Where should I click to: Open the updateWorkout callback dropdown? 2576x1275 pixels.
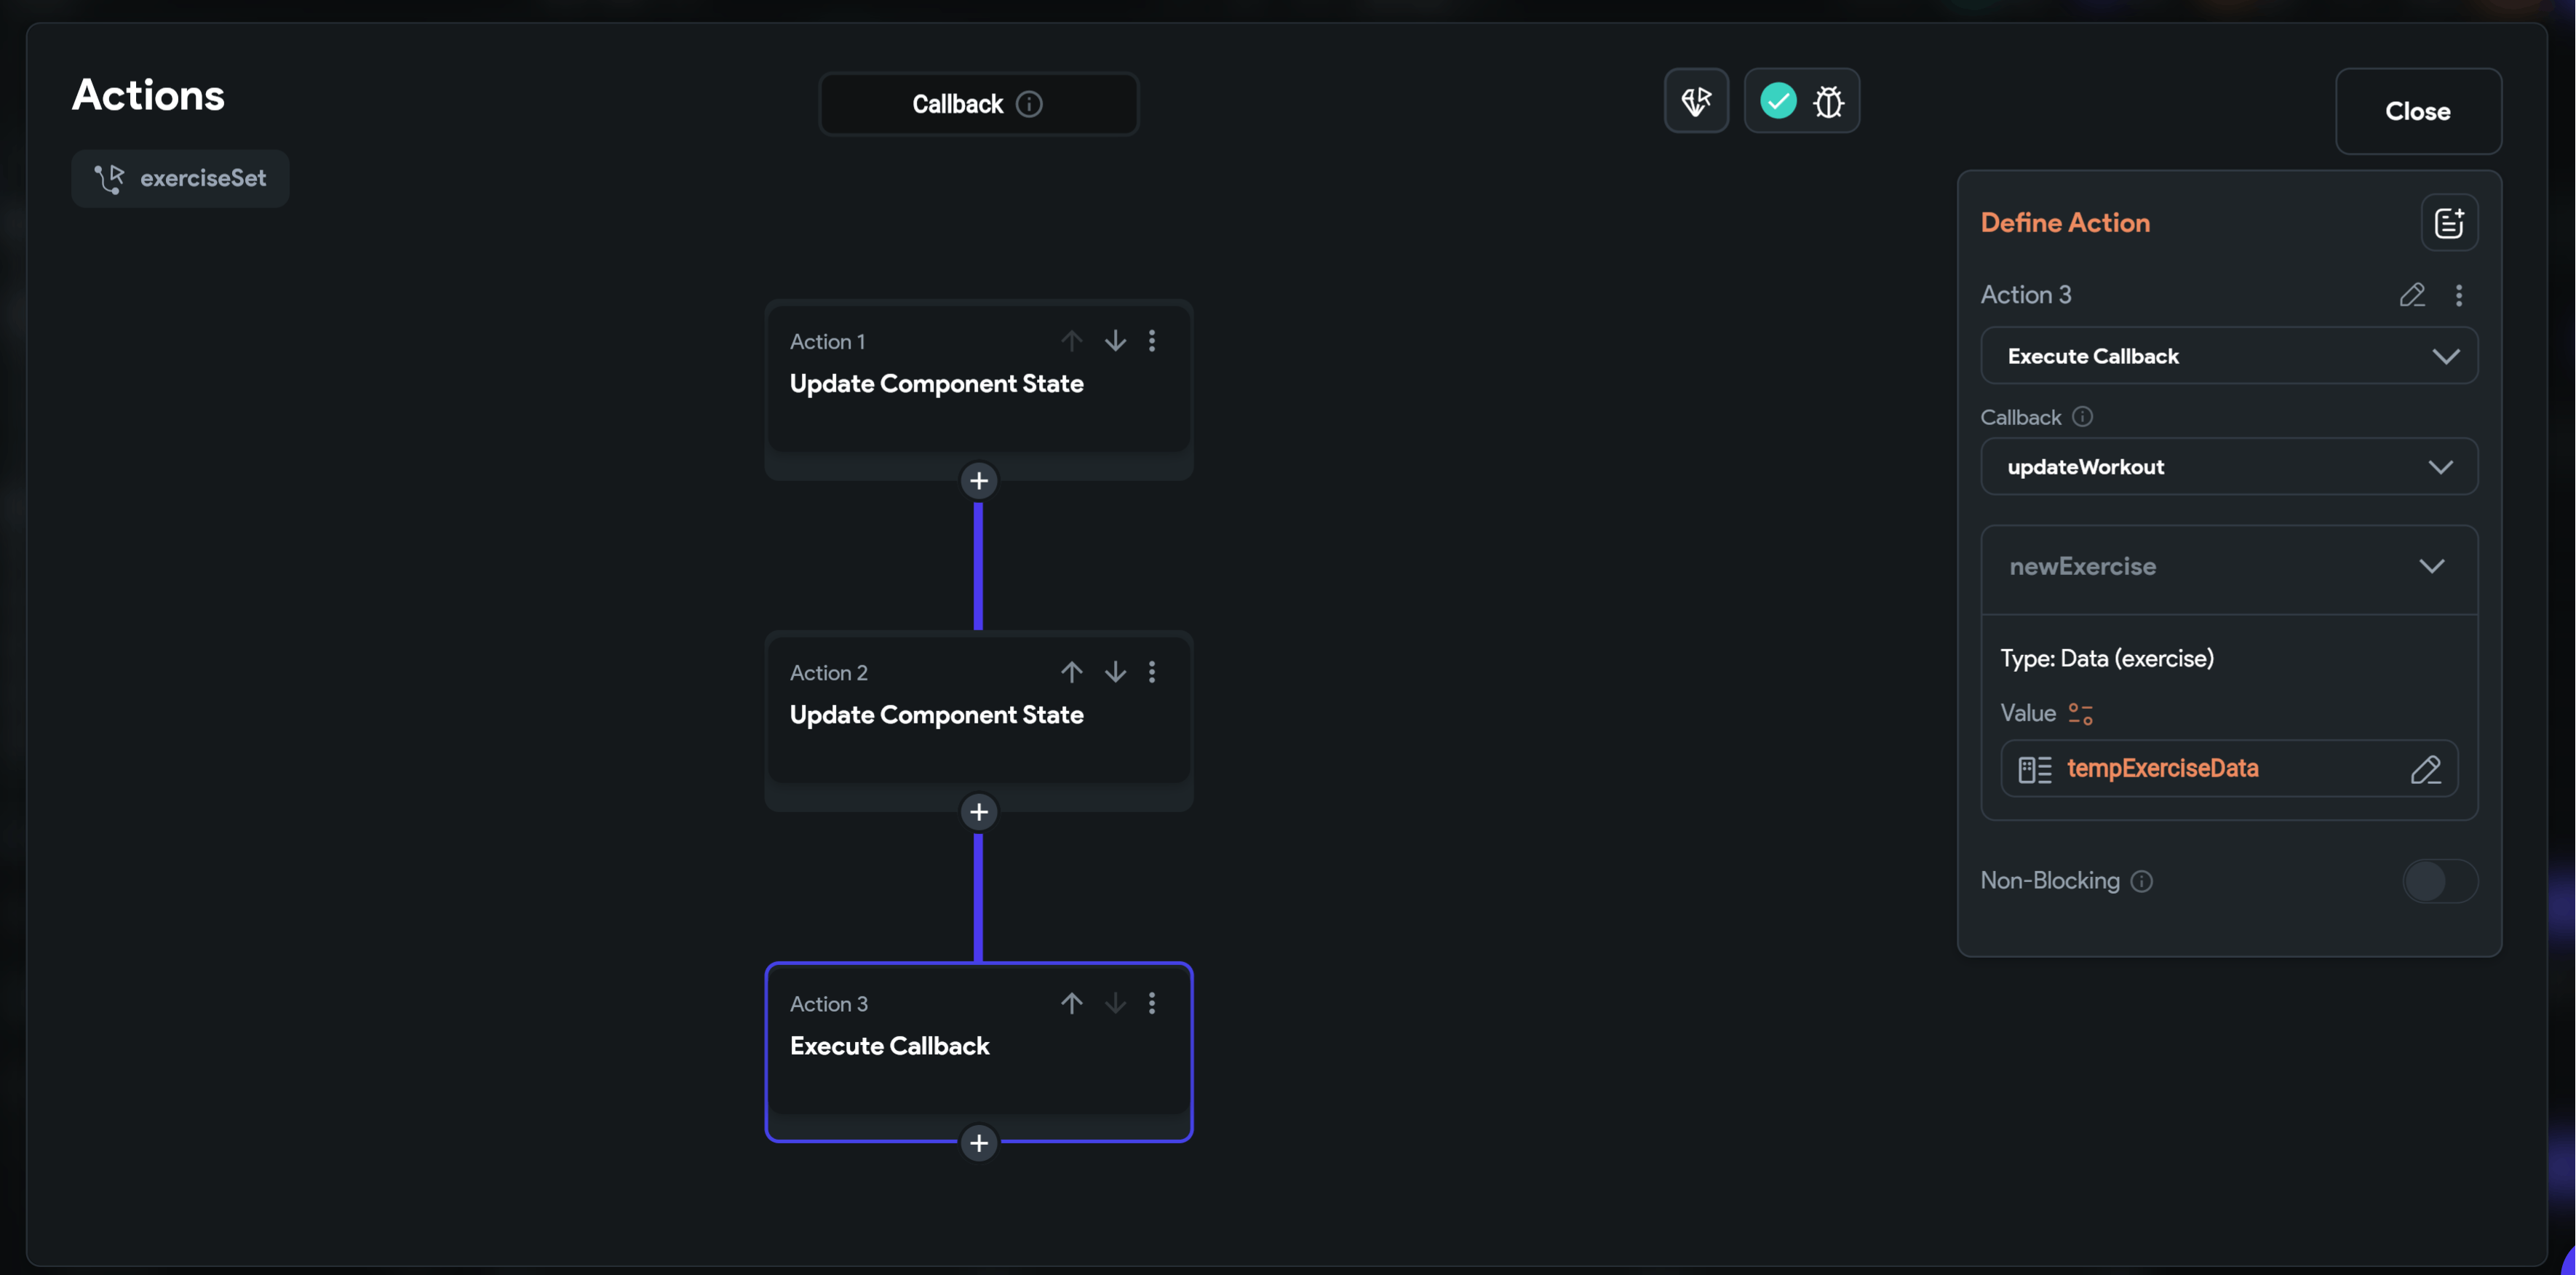pyautogui.click(x=2229, y=467)
